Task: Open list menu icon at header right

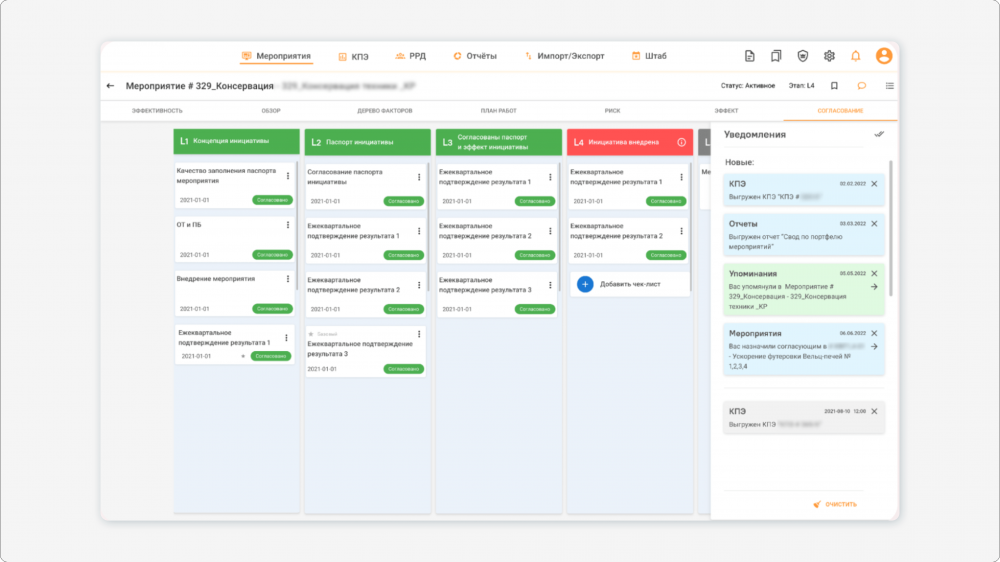Action: (890, 85)
